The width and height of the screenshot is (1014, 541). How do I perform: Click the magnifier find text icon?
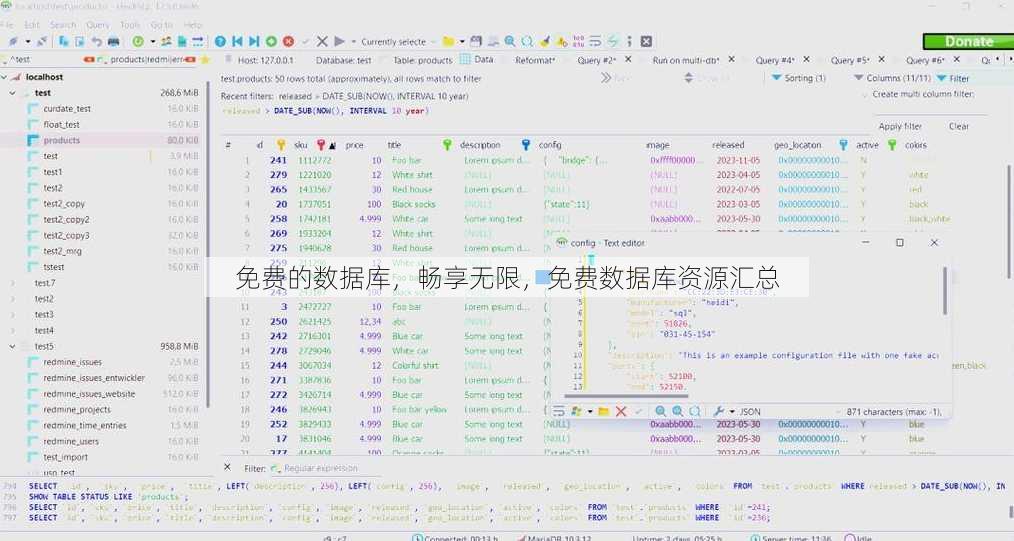coord(510,41)
